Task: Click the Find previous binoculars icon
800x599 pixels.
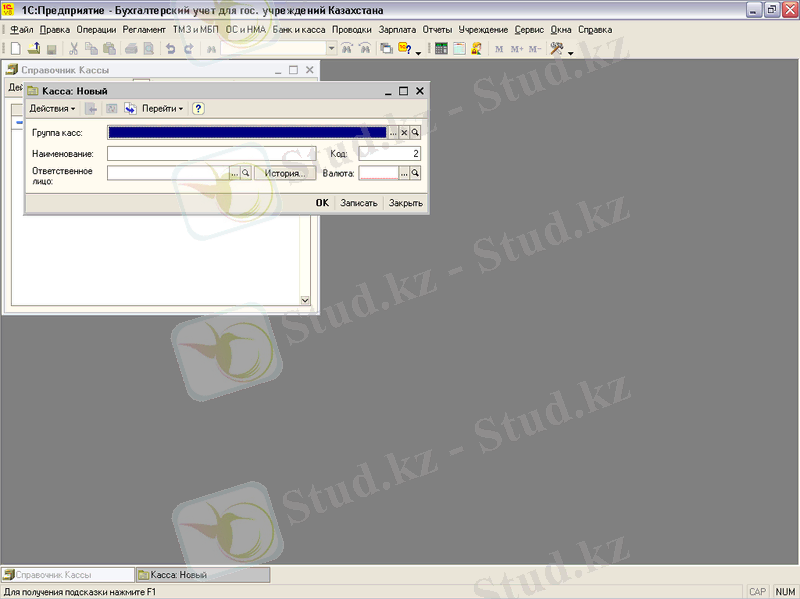Action: point(365,48)
